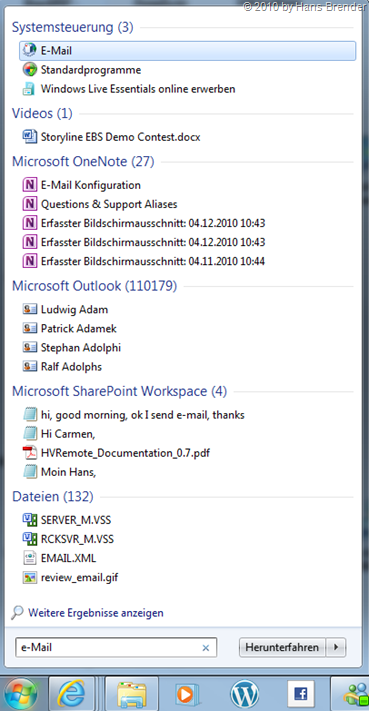
Task: Show all Microsoft OneNote (27) results
Action: point(83,161)
